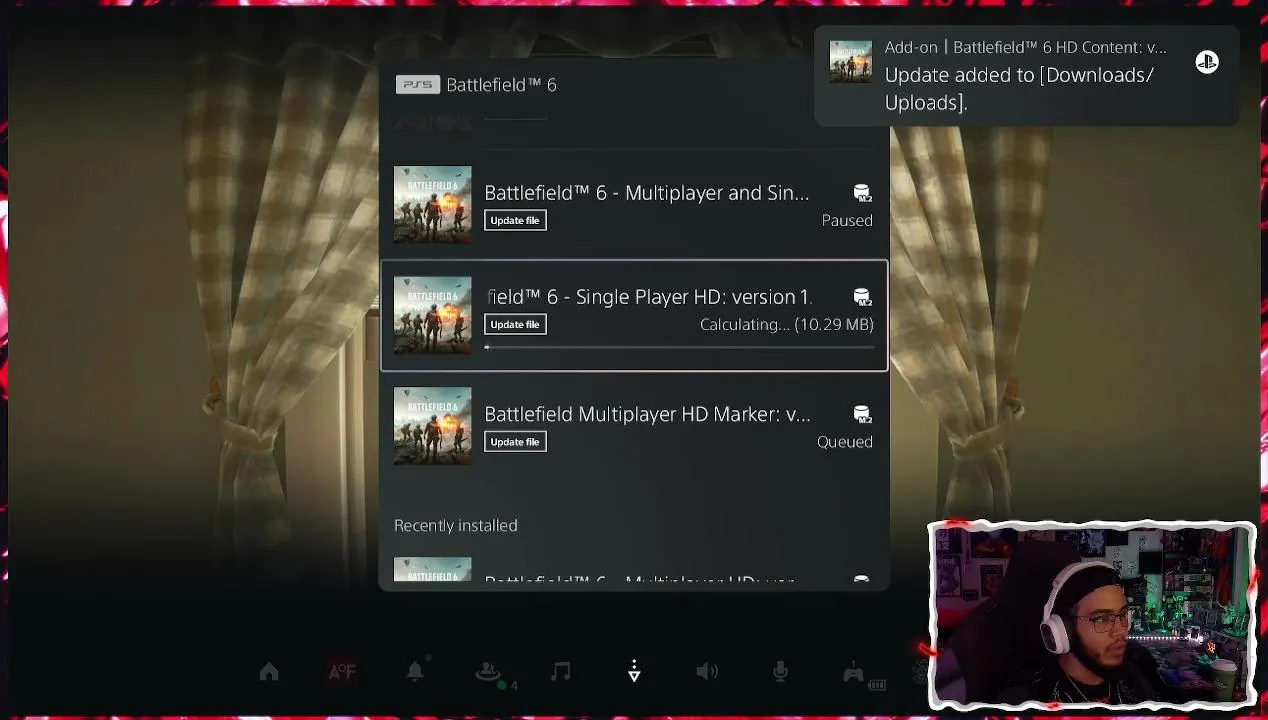Click the streamer webcam overlay
Viewport: 1268px width, 720px height.
click(1092, 615)
